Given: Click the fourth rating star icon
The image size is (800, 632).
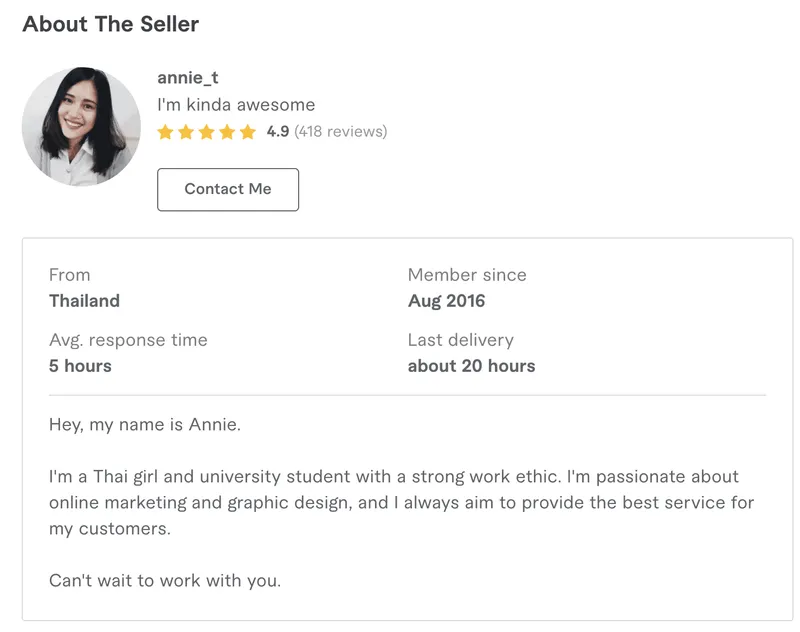Looking at the screenshot, I should click(226, 131).
